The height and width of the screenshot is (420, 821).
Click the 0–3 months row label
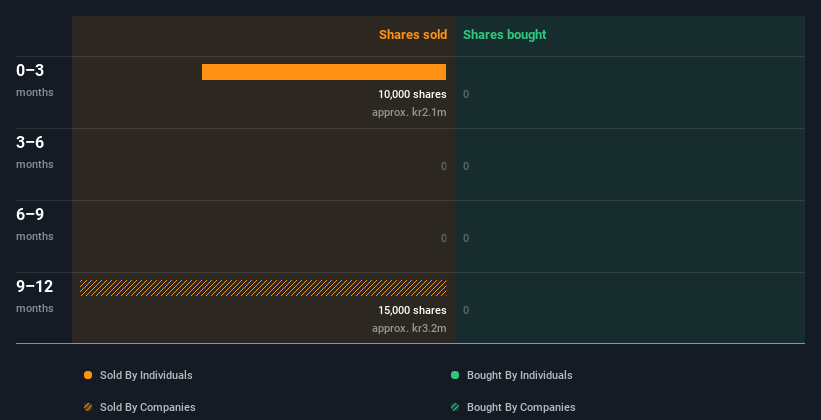[x=35, y=80]
